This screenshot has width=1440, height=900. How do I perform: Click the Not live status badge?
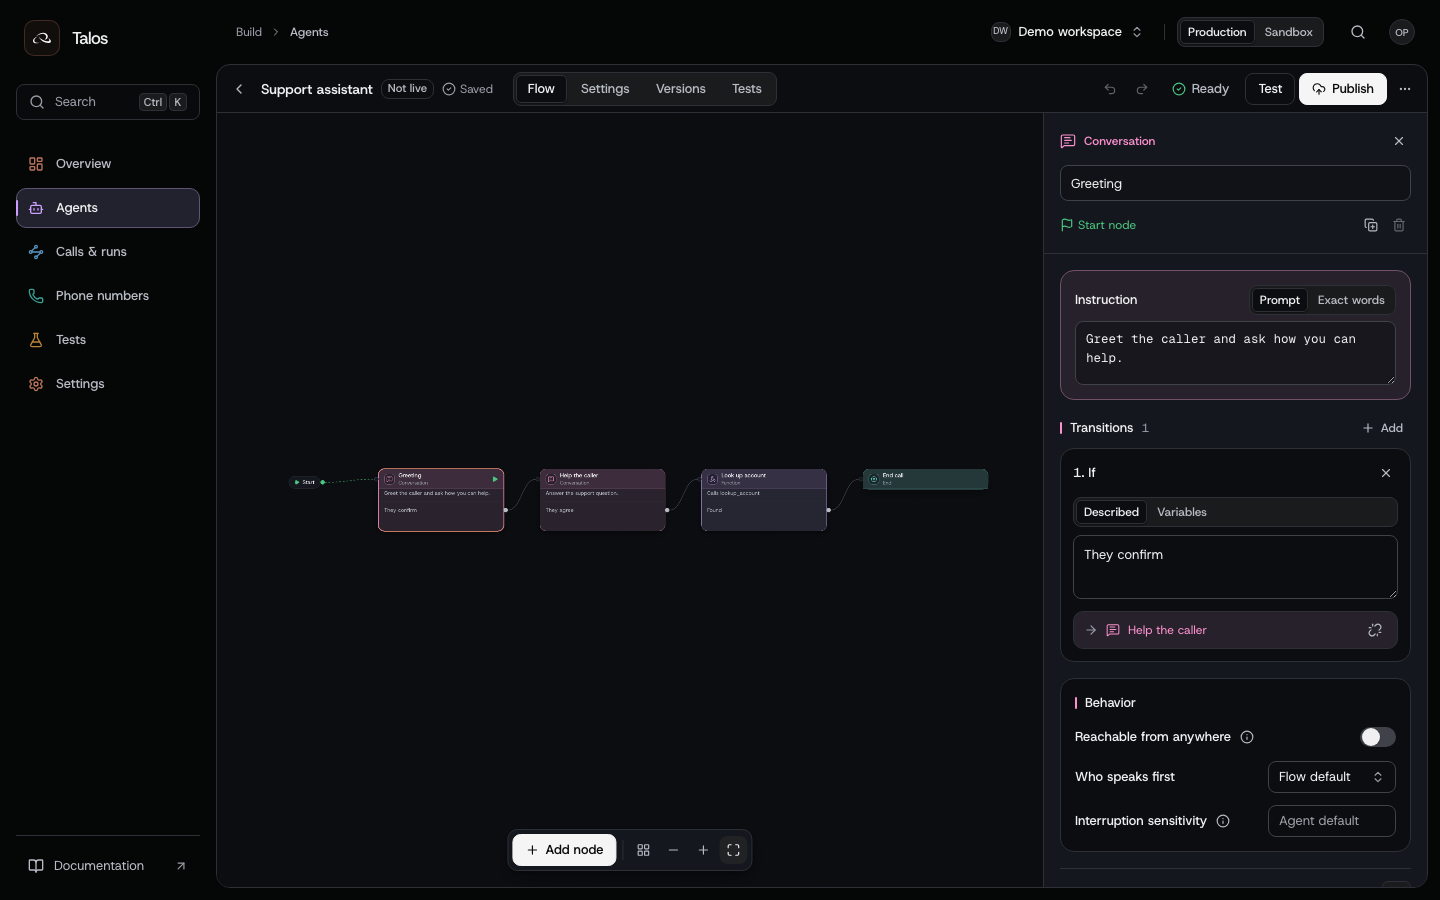(407, 89)
